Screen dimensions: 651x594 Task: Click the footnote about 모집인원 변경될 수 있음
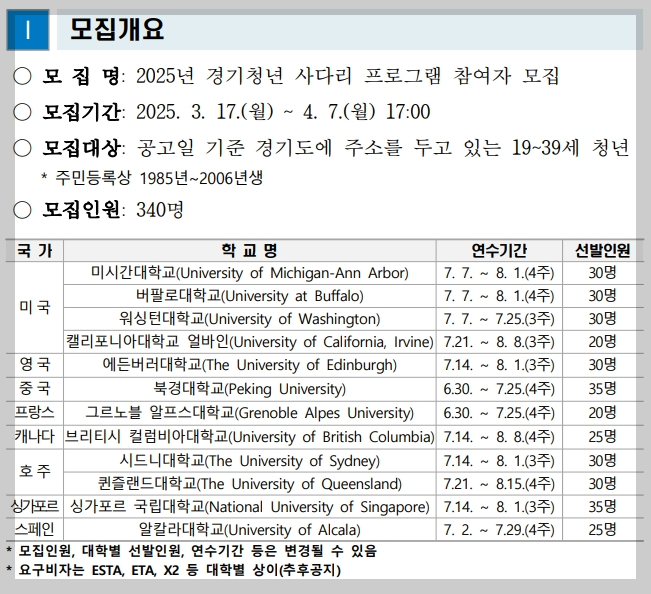(192, 551)
